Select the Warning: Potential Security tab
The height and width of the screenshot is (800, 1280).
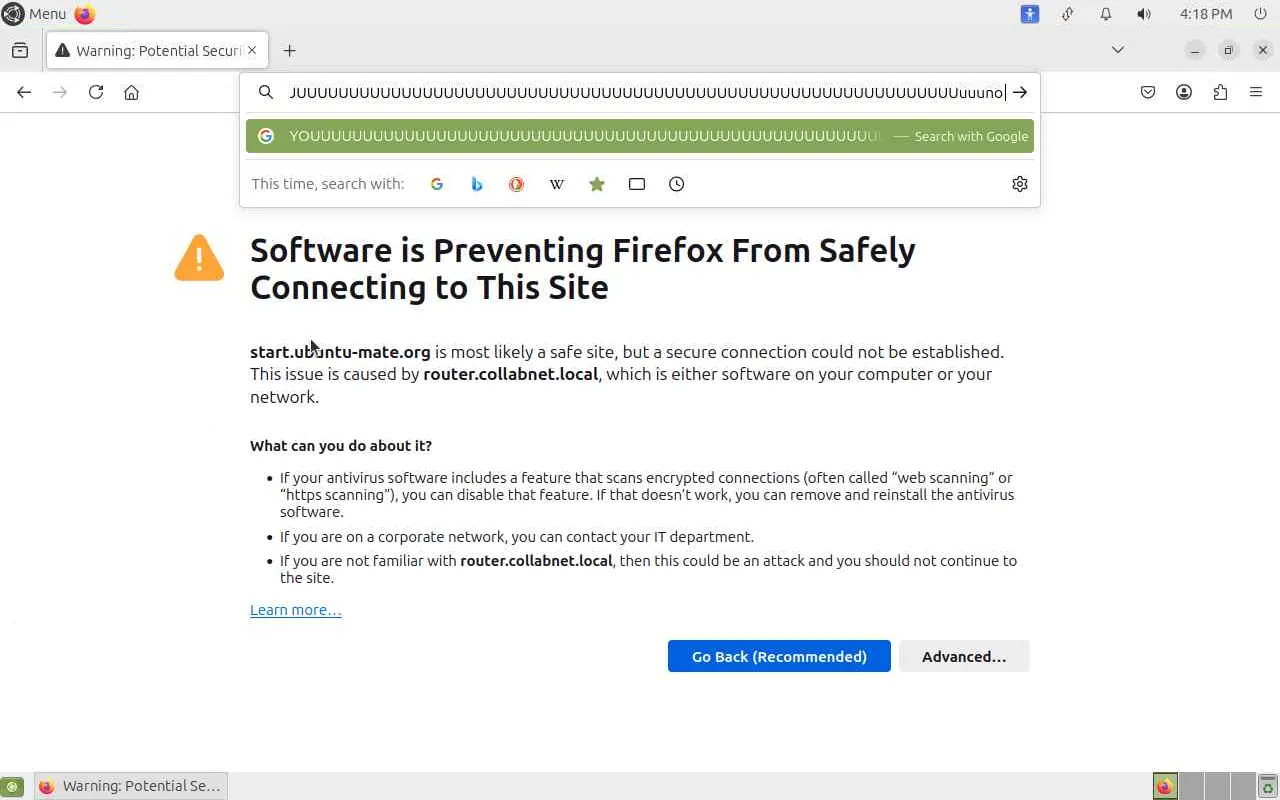click(150, 50)
